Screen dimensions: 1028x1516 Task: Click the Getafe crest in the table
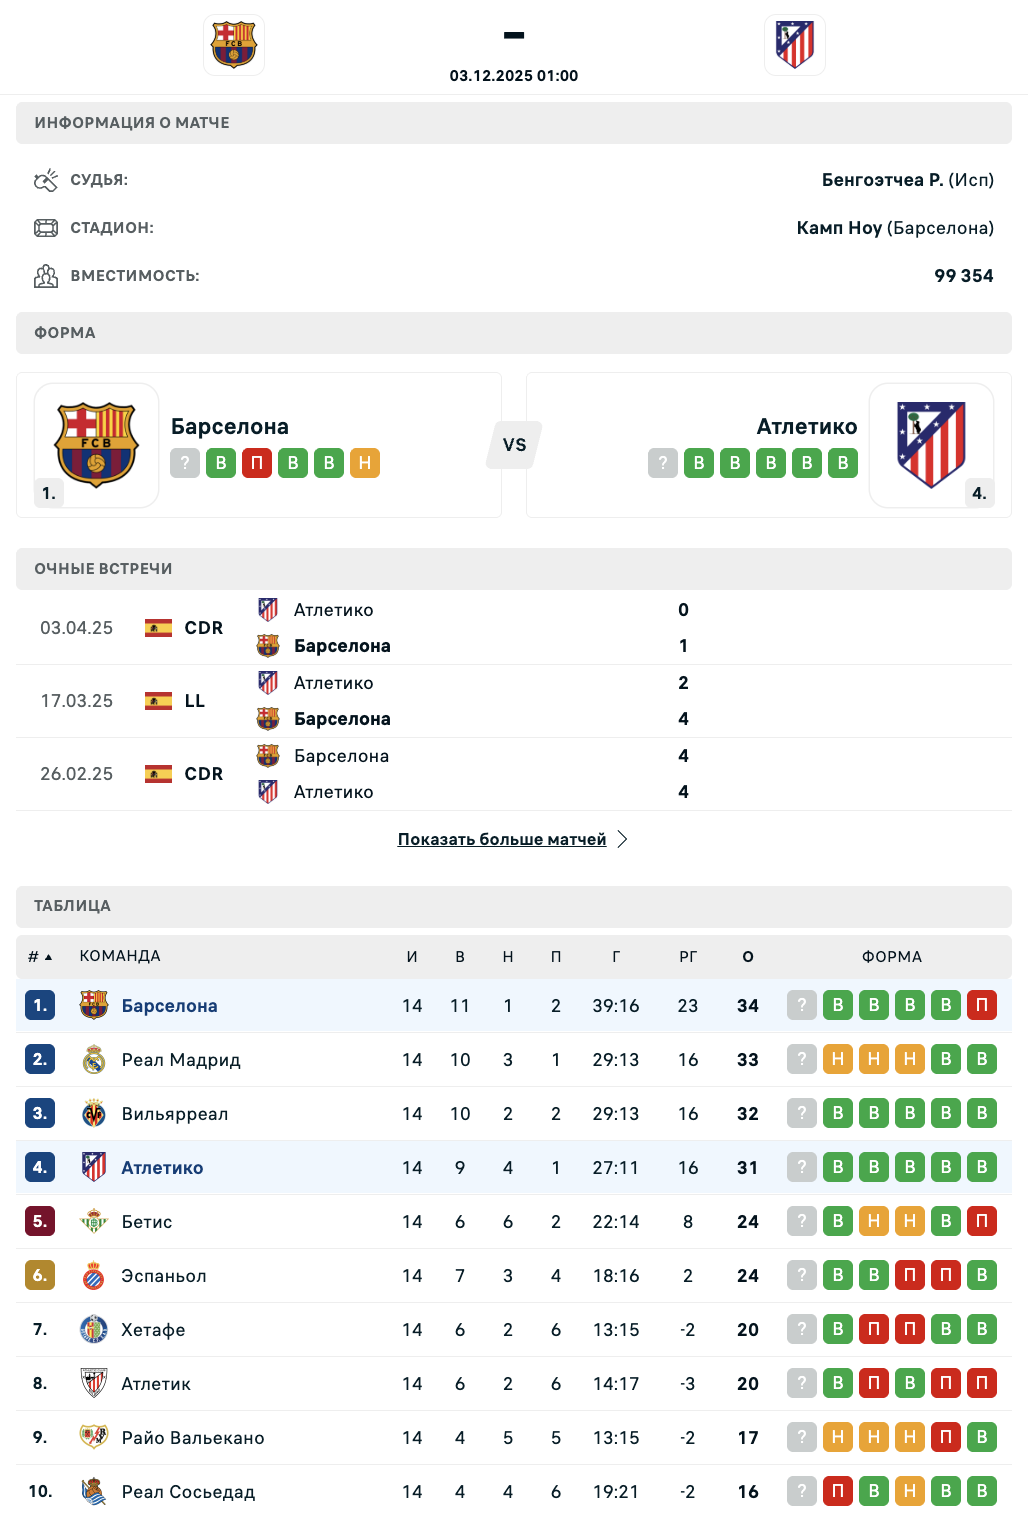[94, 1330]
